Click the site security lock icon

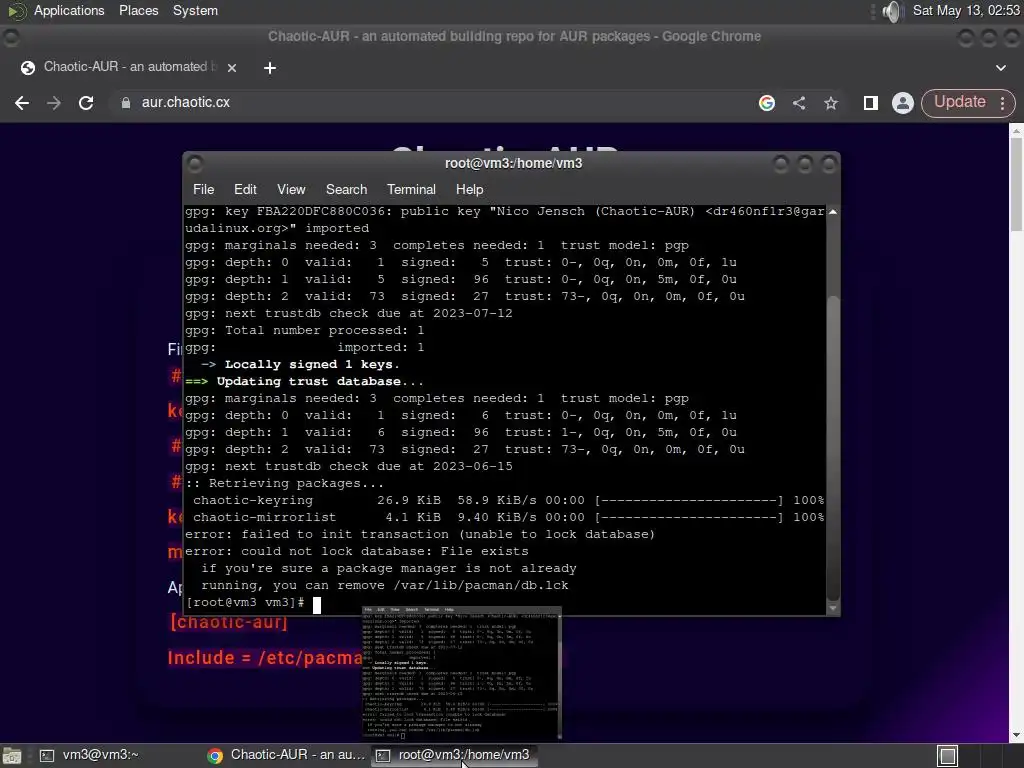[x=125, y=103]
